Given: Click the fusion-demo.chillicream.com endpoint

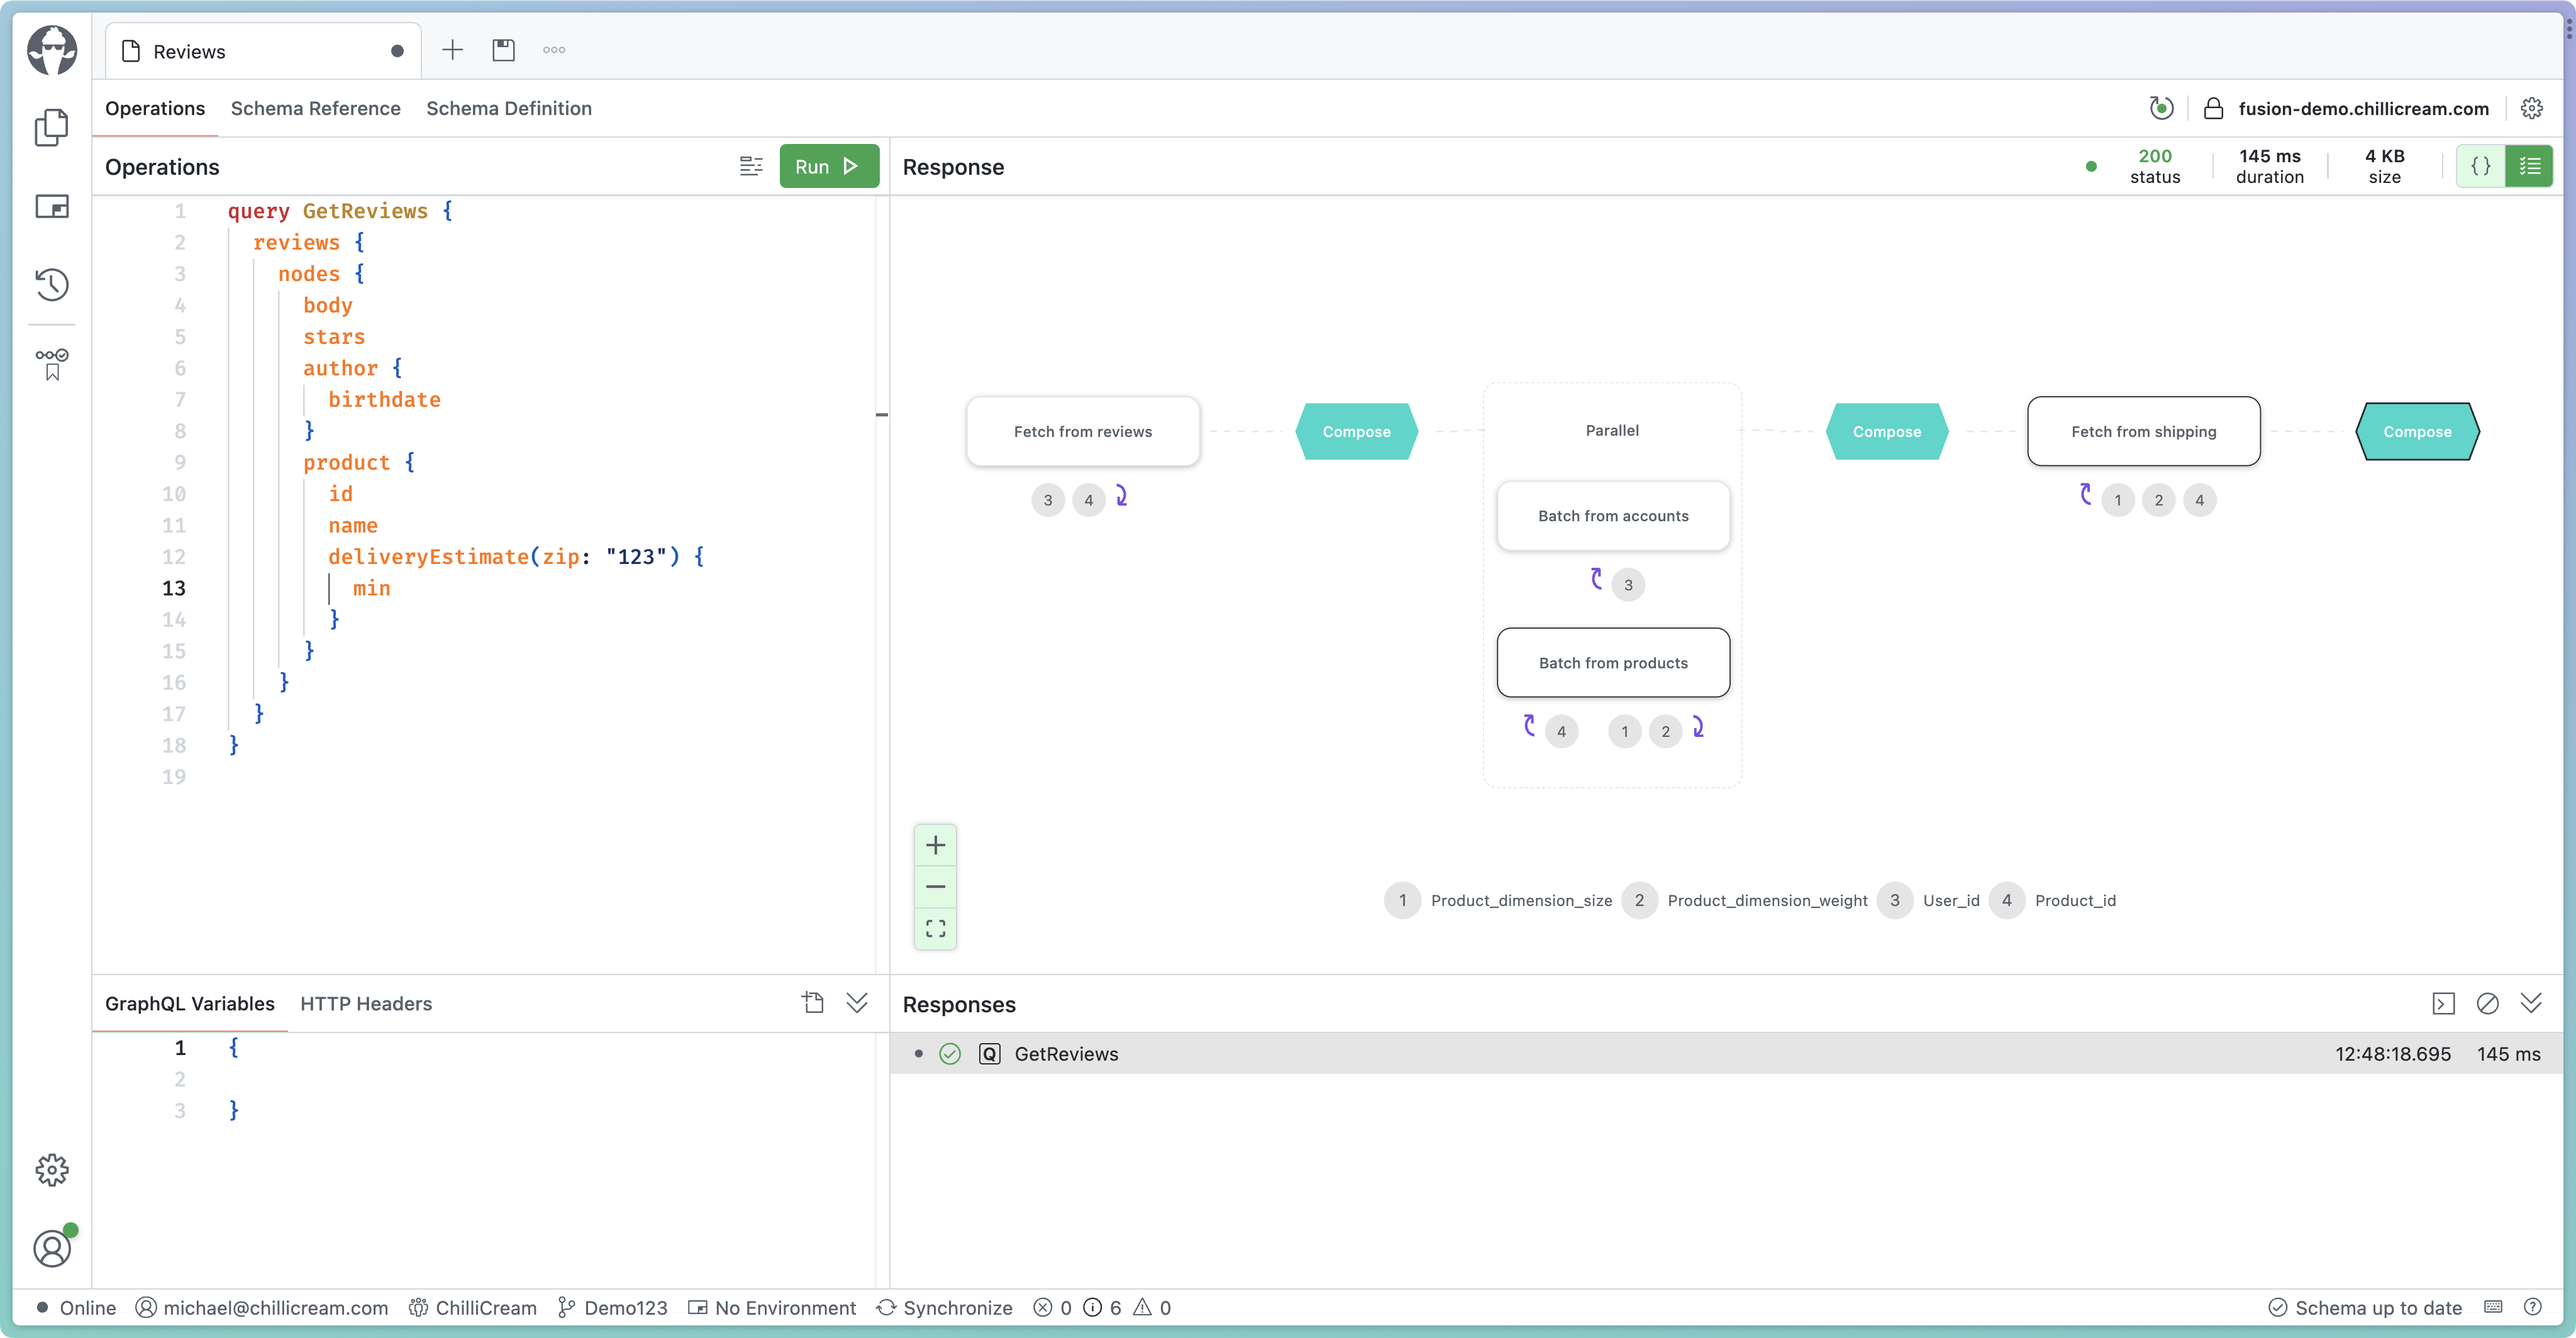Looking at the screenshot, I should pyautogui.click(x=2364, y=108).
